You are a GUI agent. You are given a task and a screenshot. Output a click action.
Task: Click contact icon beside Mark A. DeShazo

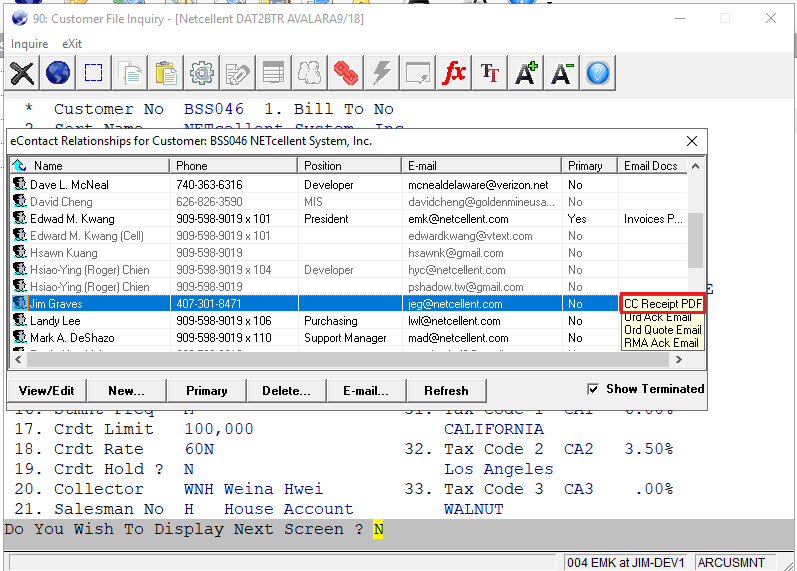[x=20, y=337]
